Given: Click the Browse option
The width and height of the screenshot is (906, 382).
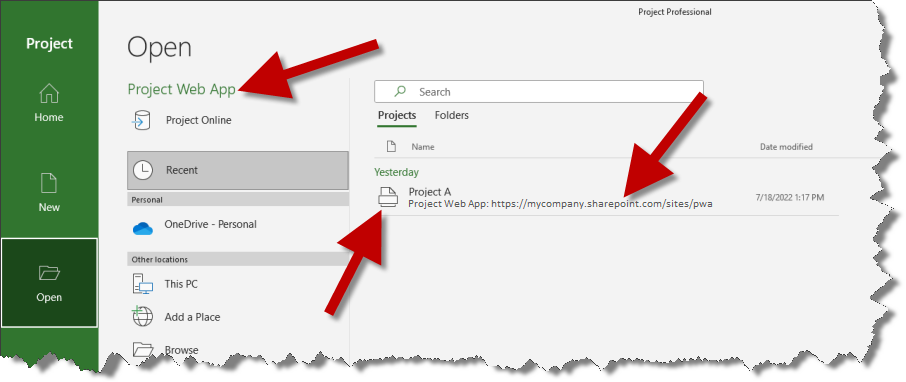Looking at the screenshot, I should coord(181,350).
